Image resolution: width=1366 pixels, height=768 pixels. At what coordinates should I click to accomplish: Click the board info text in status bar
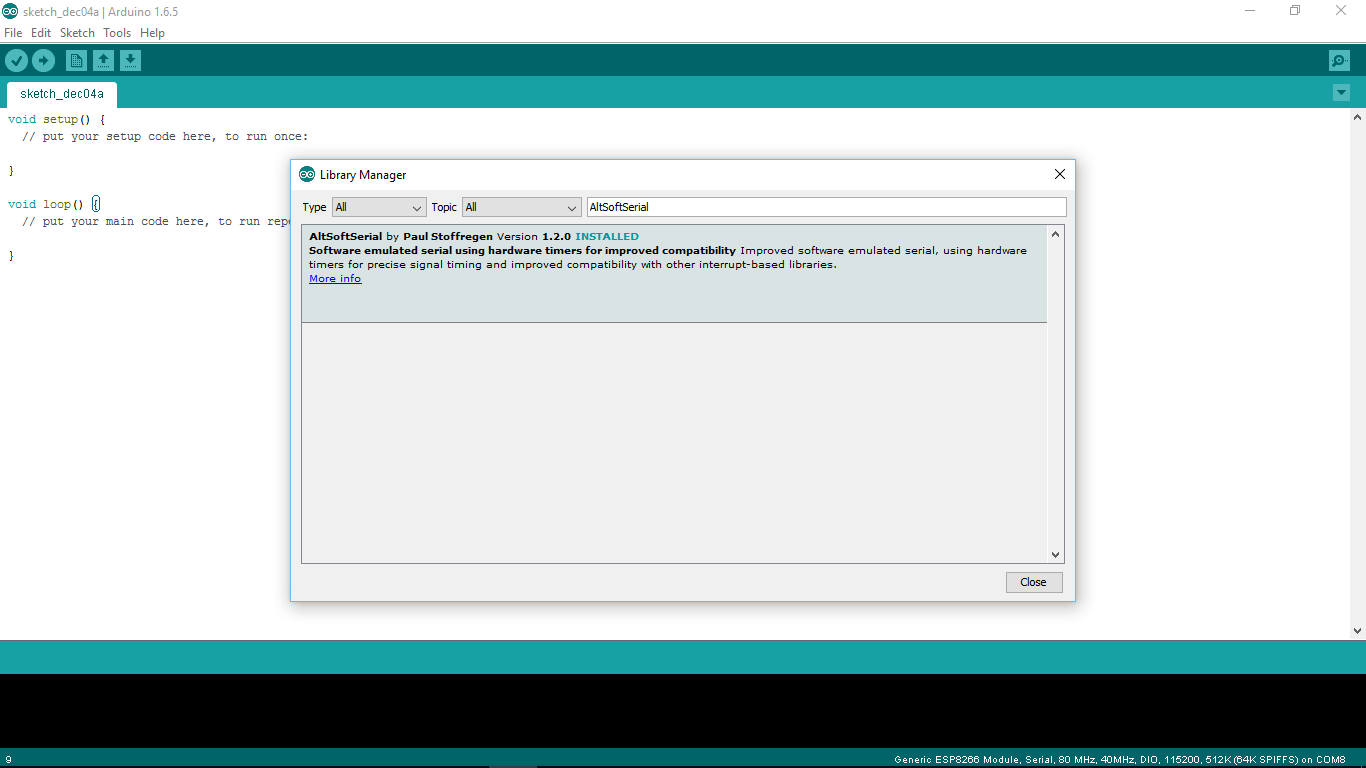pyautogui.click(x=1120, y=760)
